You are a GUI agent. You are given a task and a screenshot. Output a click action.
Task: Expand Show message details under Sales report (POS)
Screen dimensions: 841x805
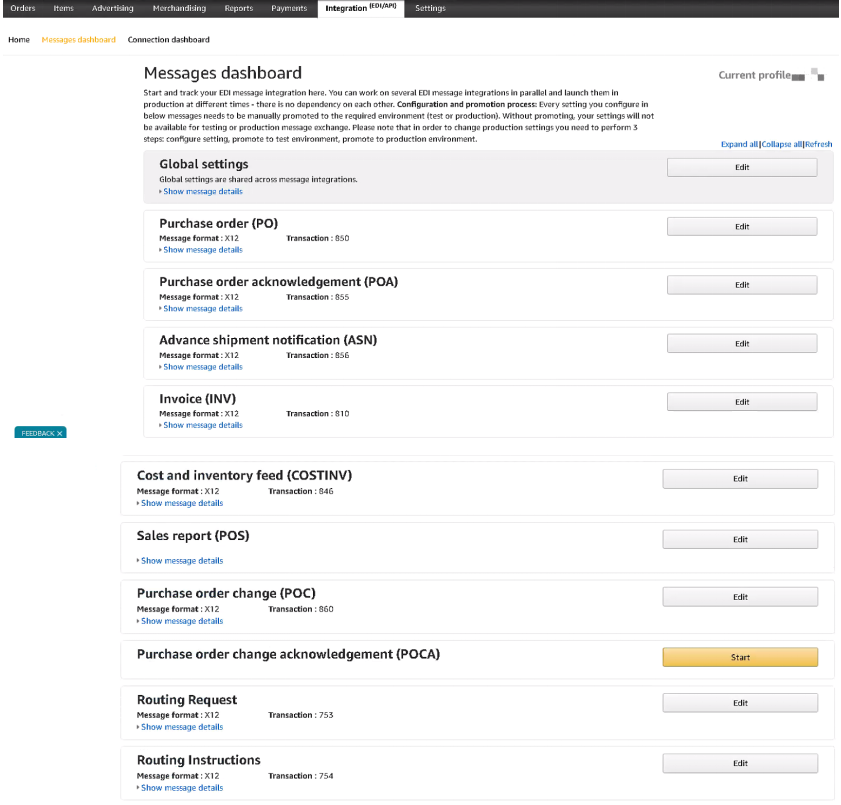182,560
